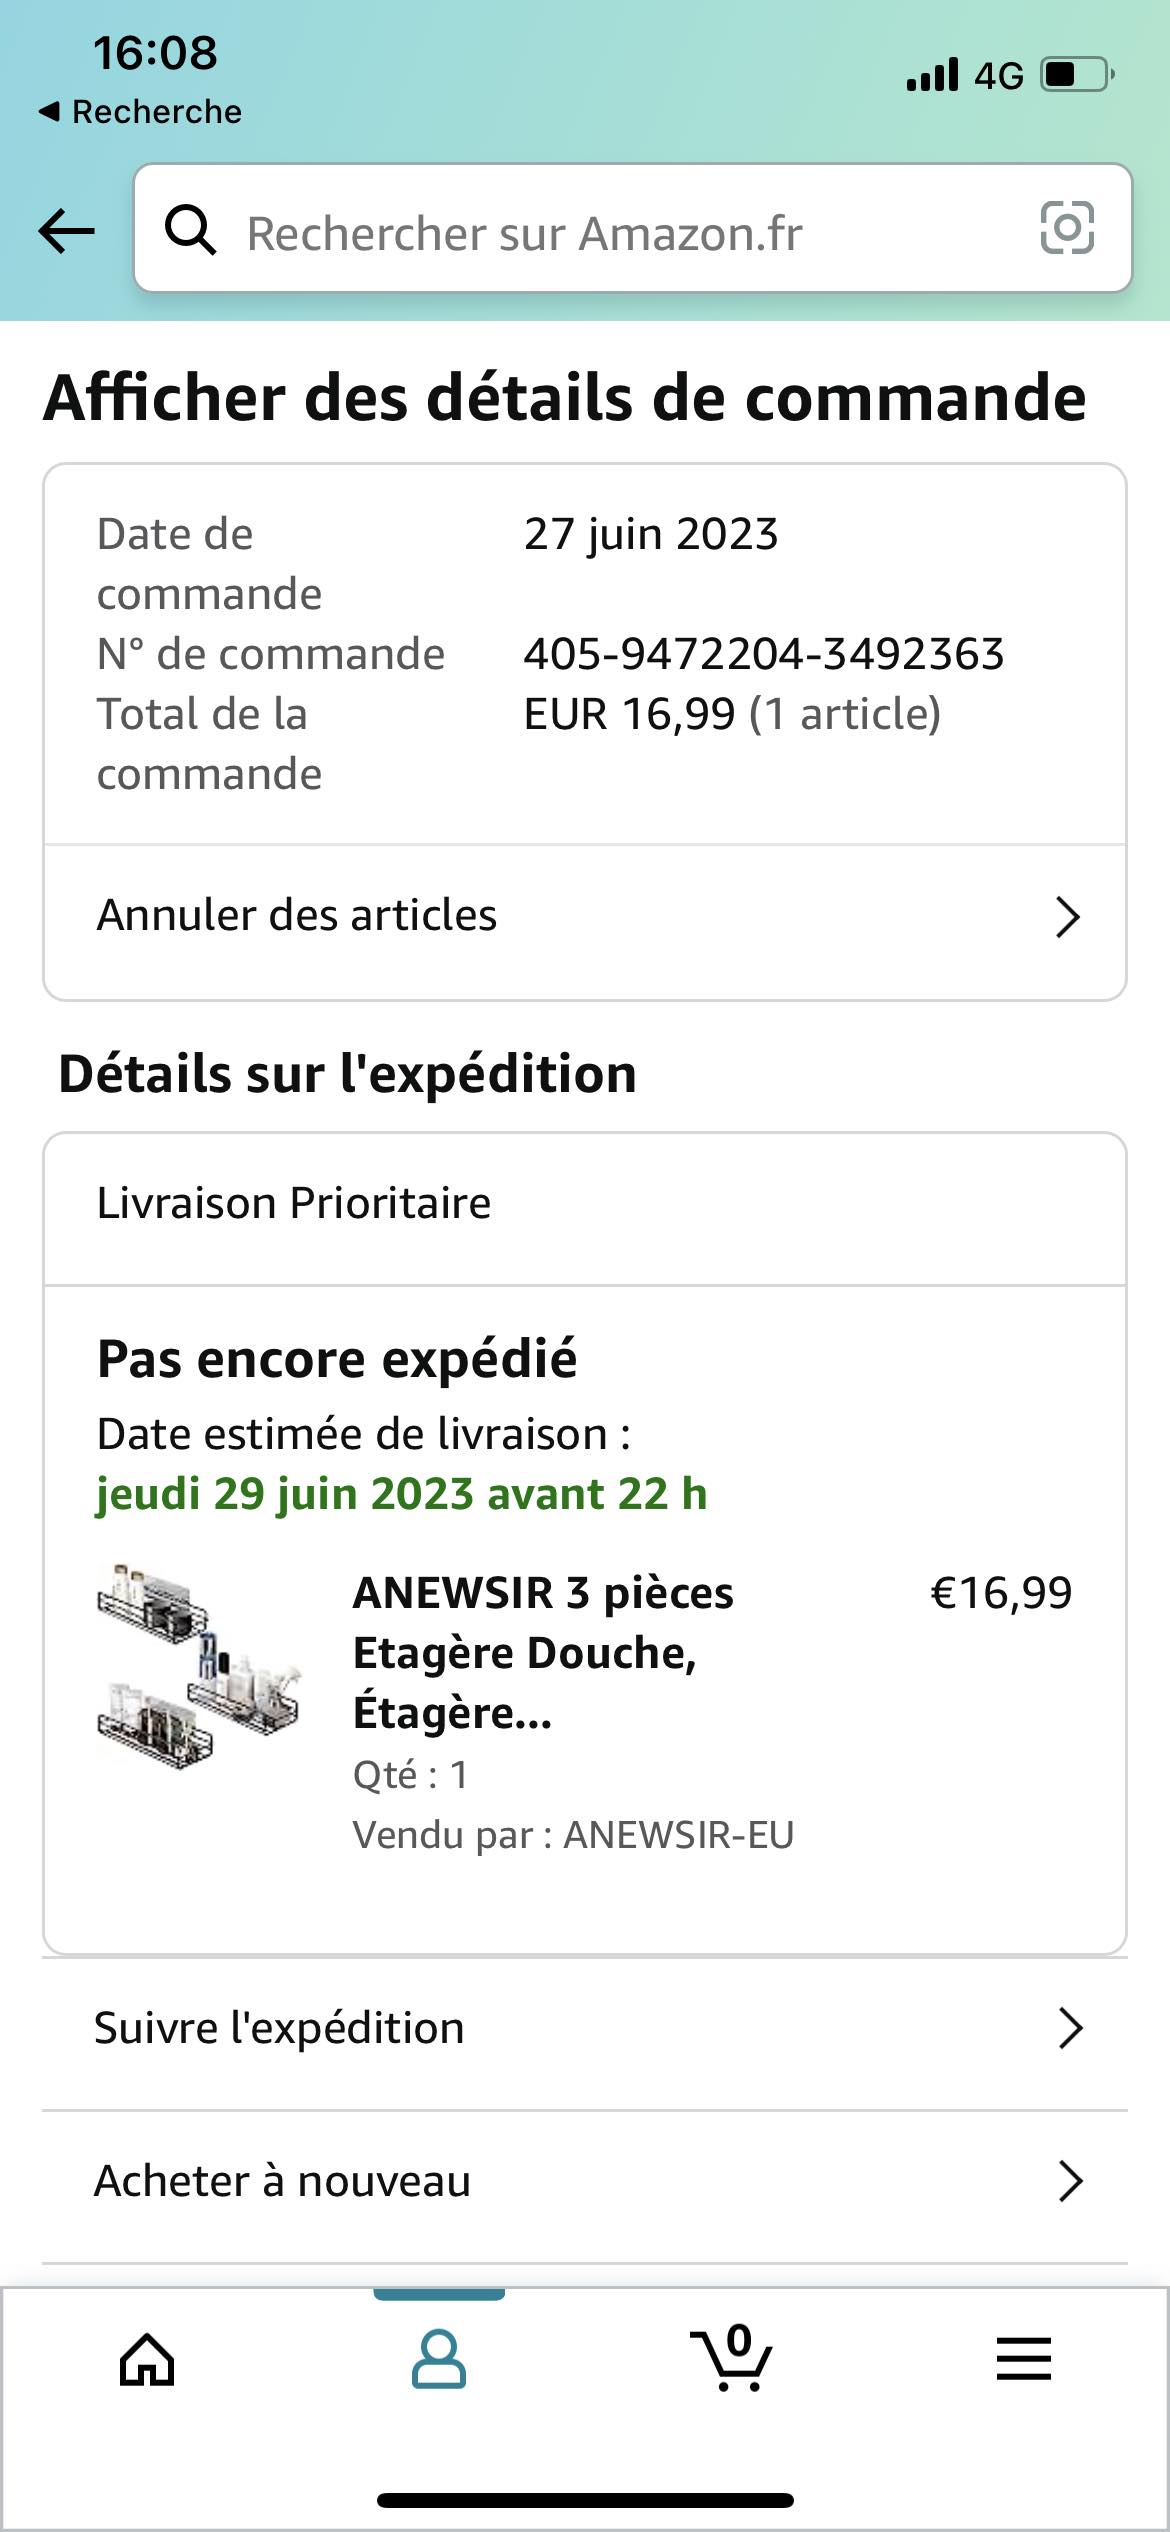1170x2532 pixels.
Task: Tap the Livraison Prioritaire row
Action: 294,1203
